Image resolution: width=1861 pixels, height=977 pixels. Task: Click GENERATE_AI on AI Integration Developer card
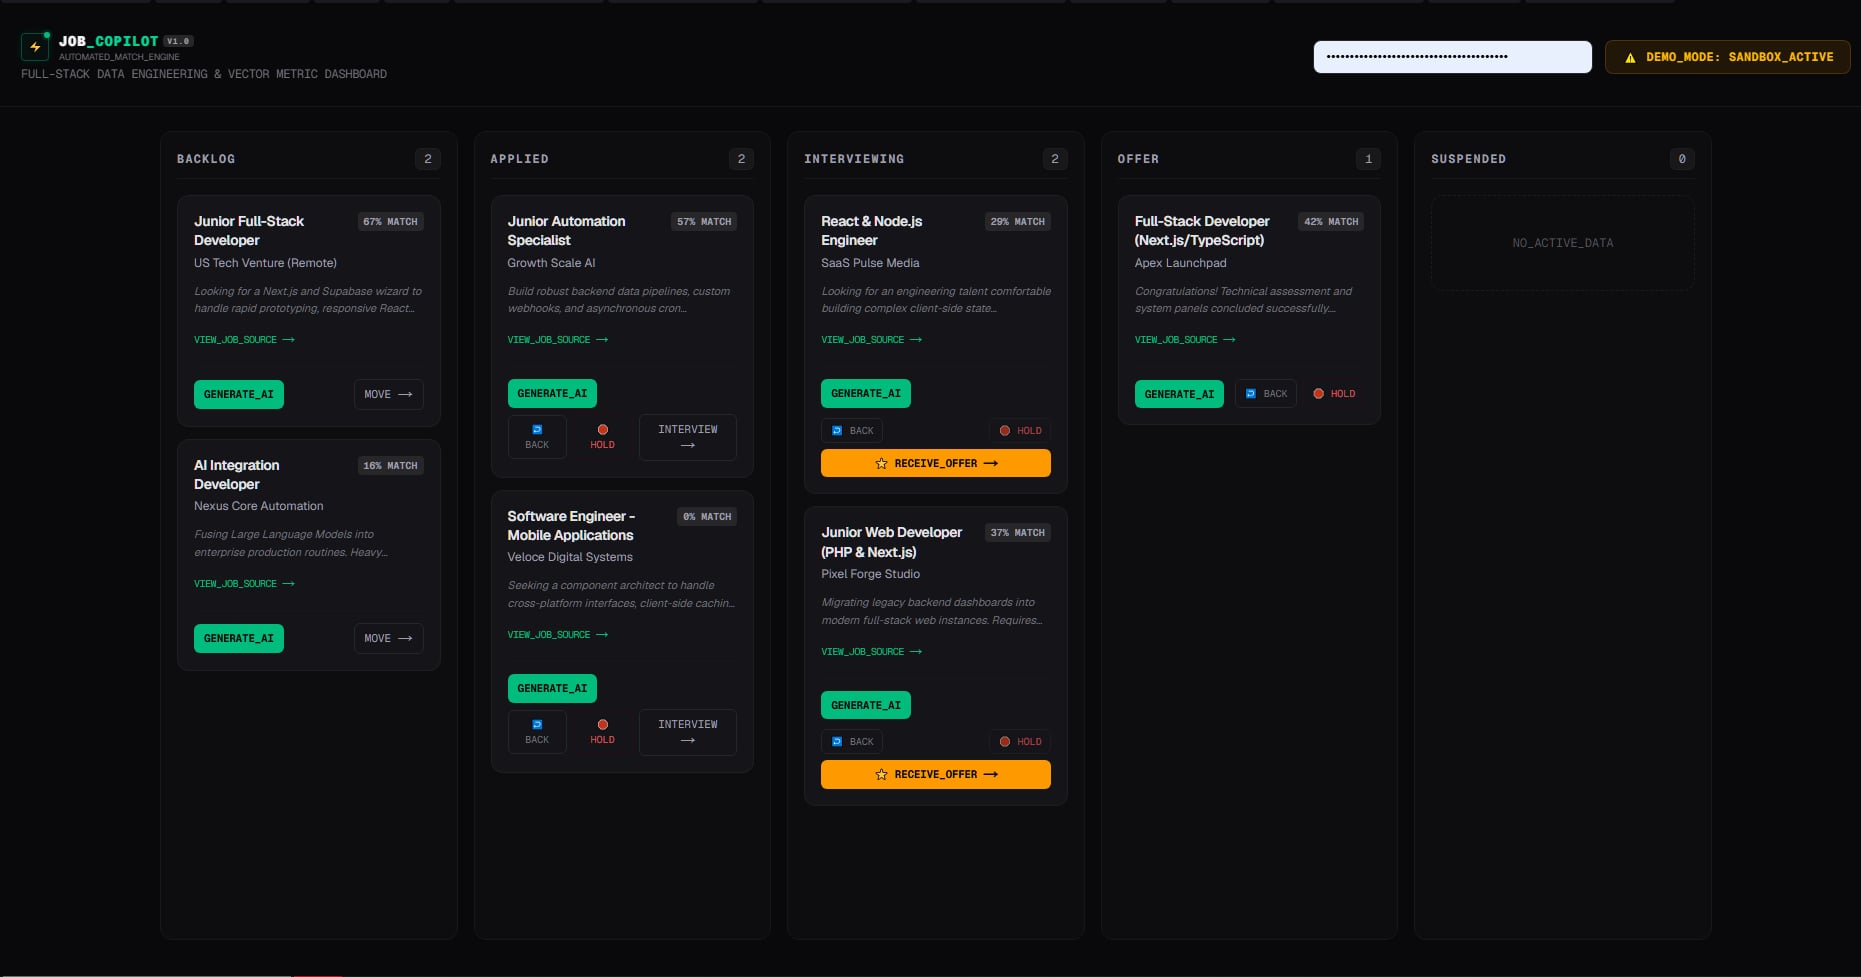239,638
